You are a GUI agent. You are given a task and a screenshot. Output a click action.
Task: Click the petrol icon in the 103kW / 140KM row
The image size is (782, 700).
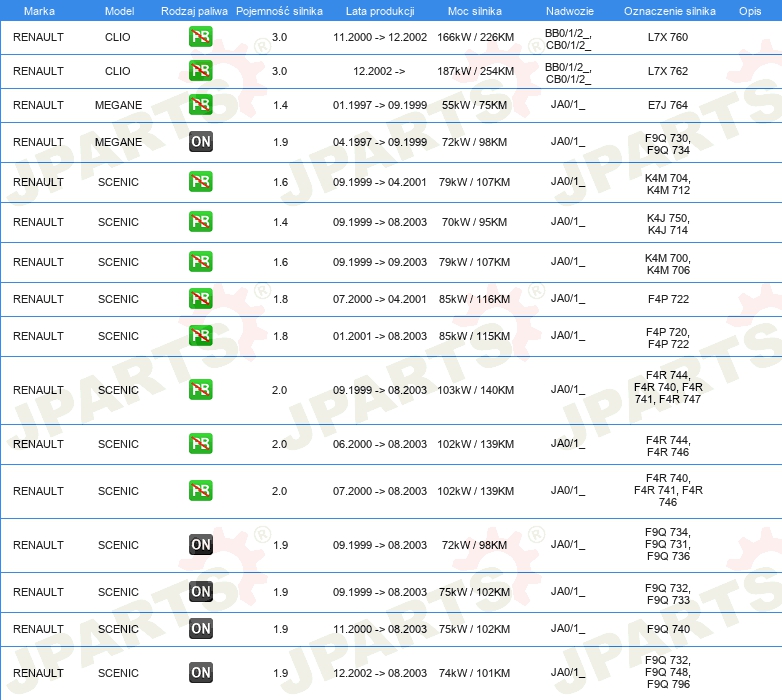(200, 389)
